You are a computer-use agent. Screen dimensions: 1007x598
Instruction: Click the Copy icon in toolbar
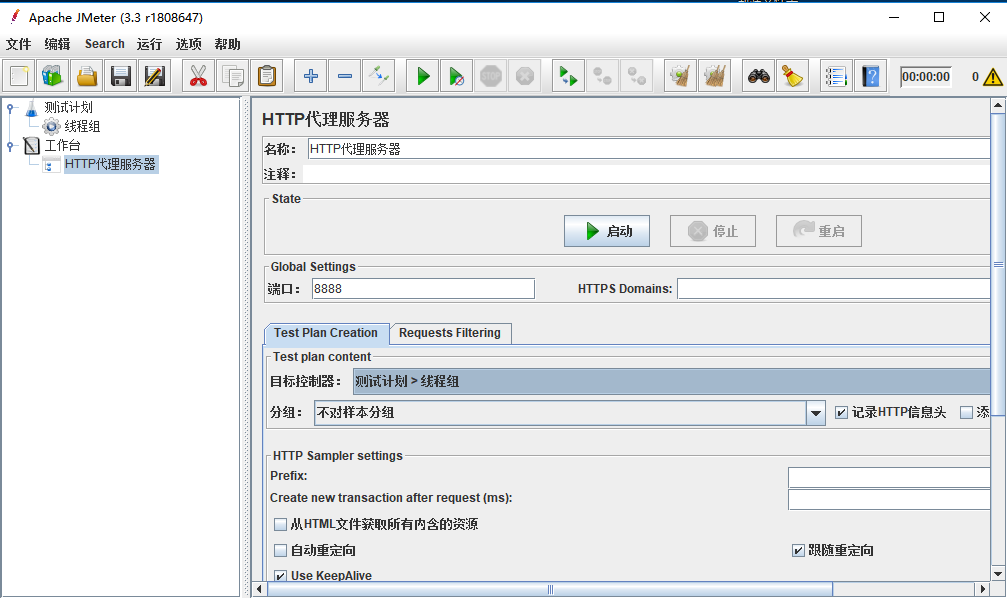point(232,76)
